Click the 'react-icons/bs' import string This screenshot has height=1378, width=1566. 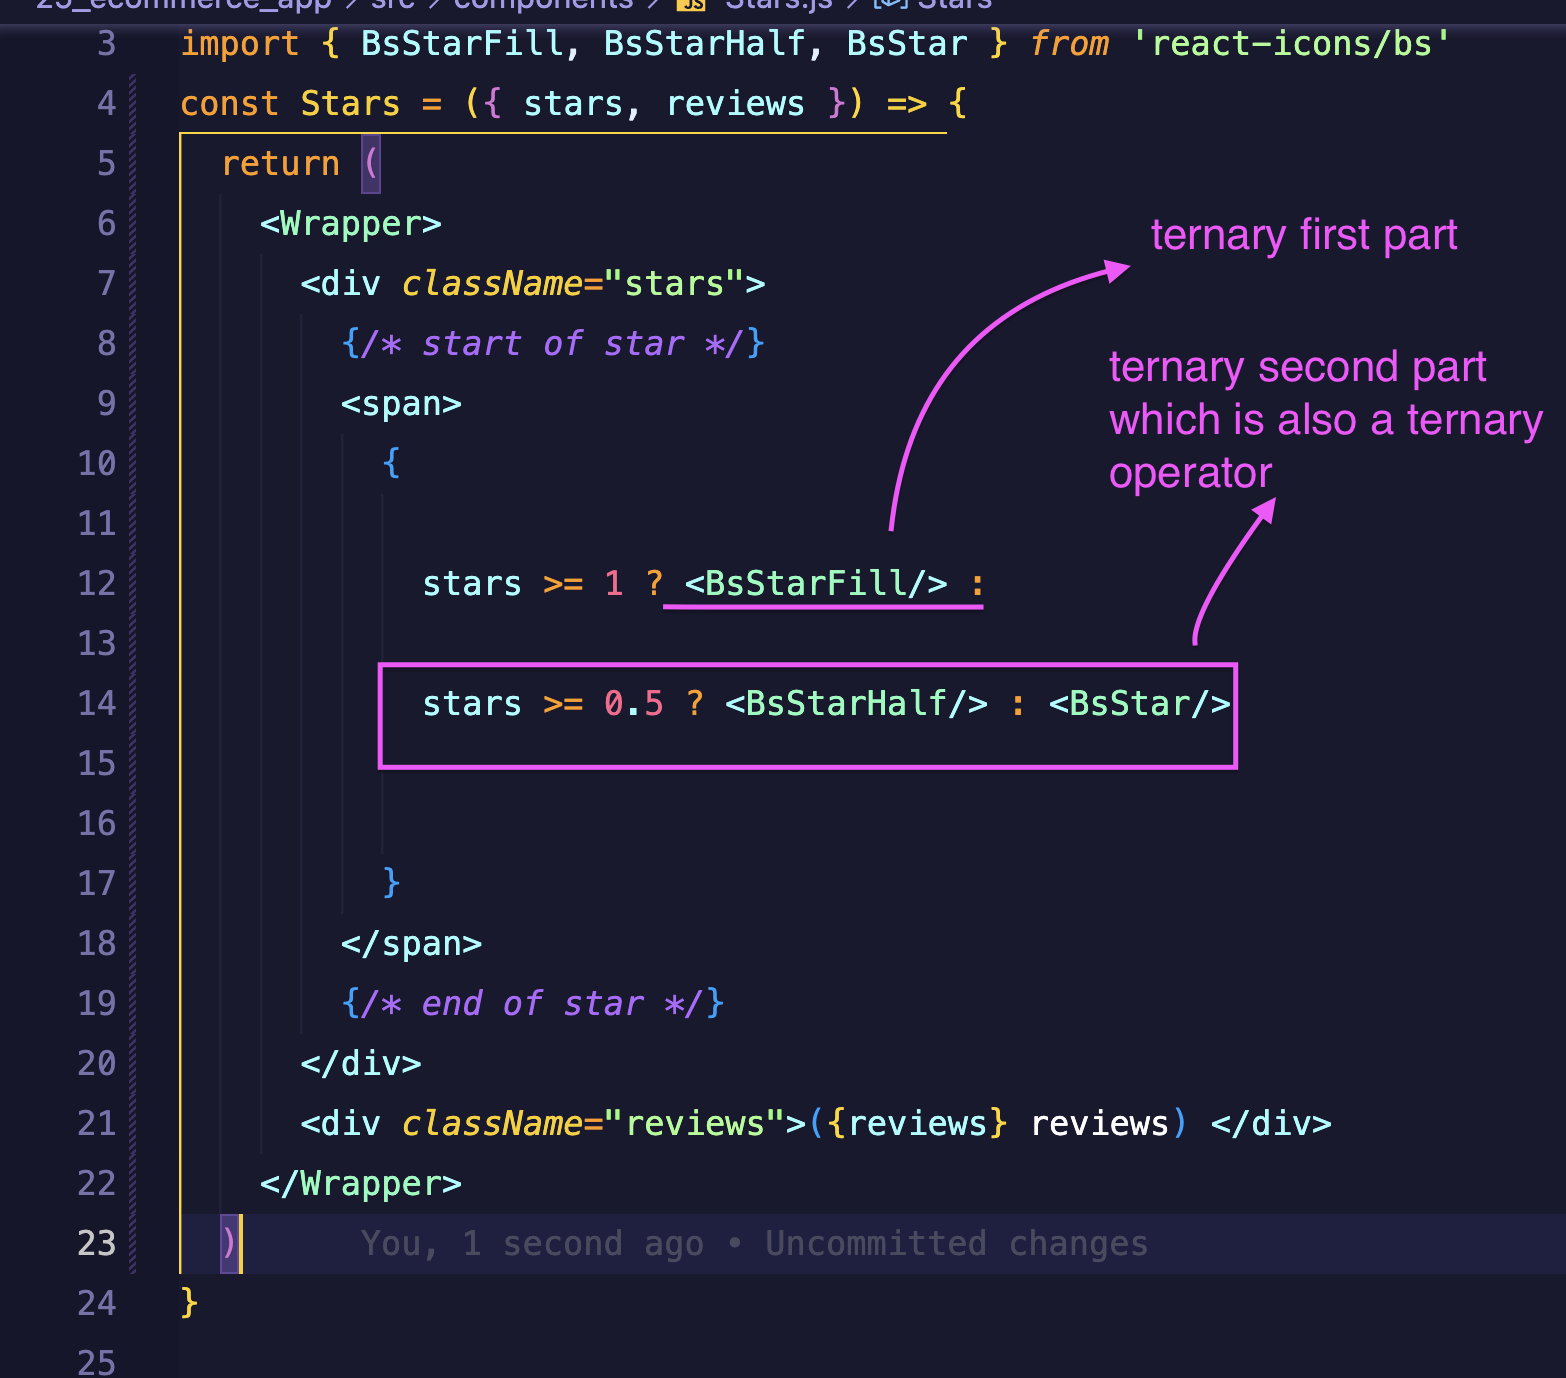[x=1290, y=44]
